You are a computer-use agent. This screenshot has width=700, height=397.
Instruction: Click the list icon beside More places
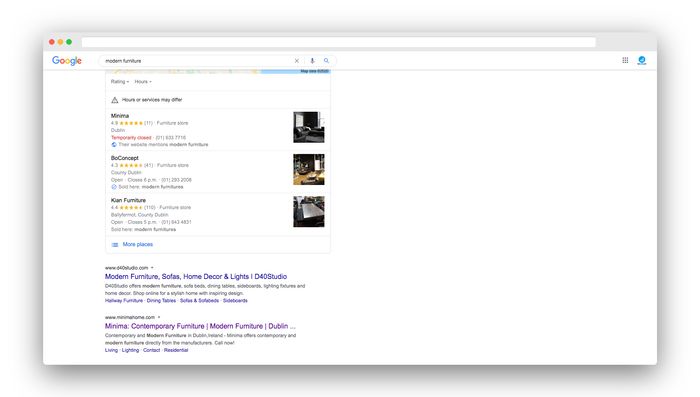[115, 245]
